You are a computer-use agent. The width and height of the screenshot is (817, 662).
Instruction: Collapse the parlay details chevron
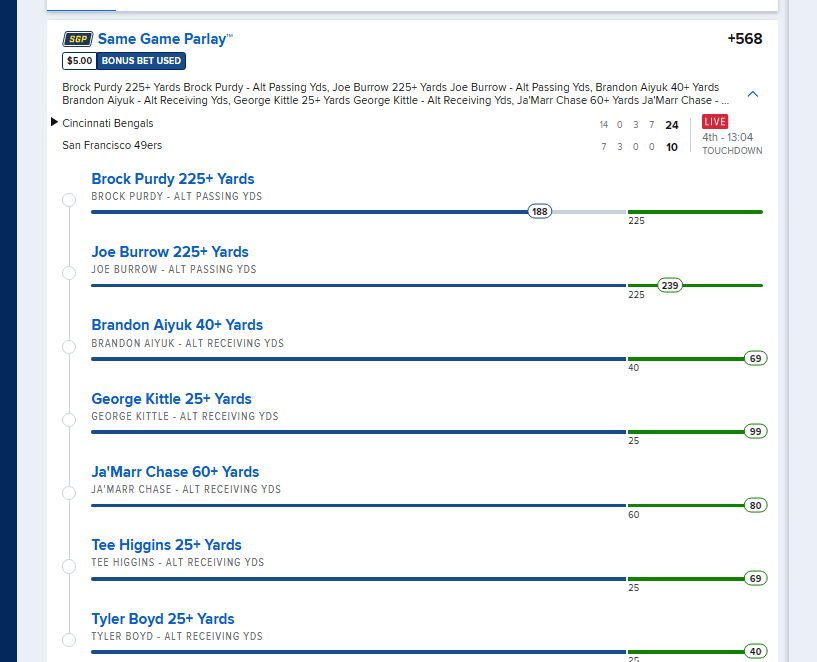(x=752, y=94)
